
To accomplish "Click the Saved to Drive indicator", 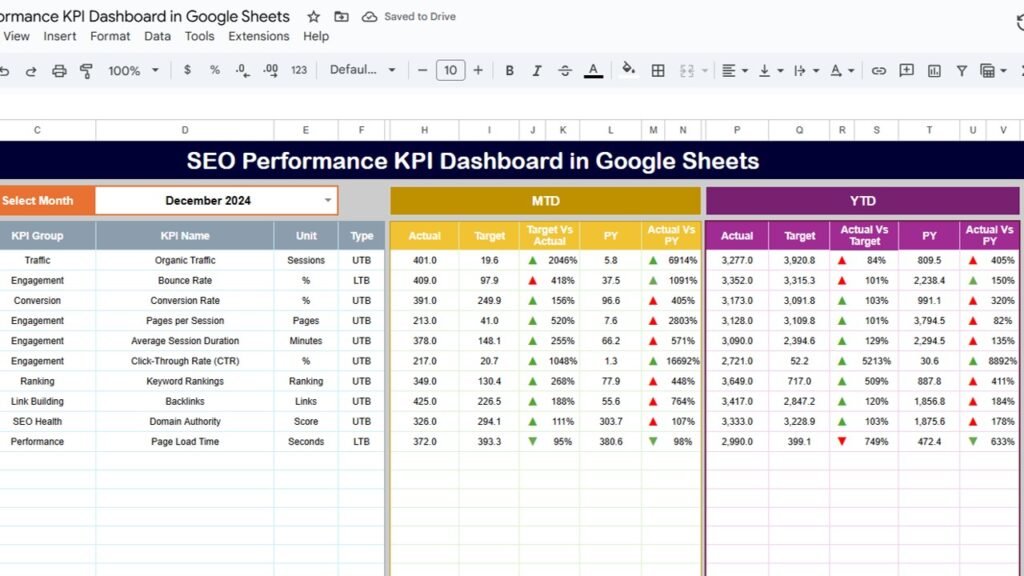I will coord(408,16).
